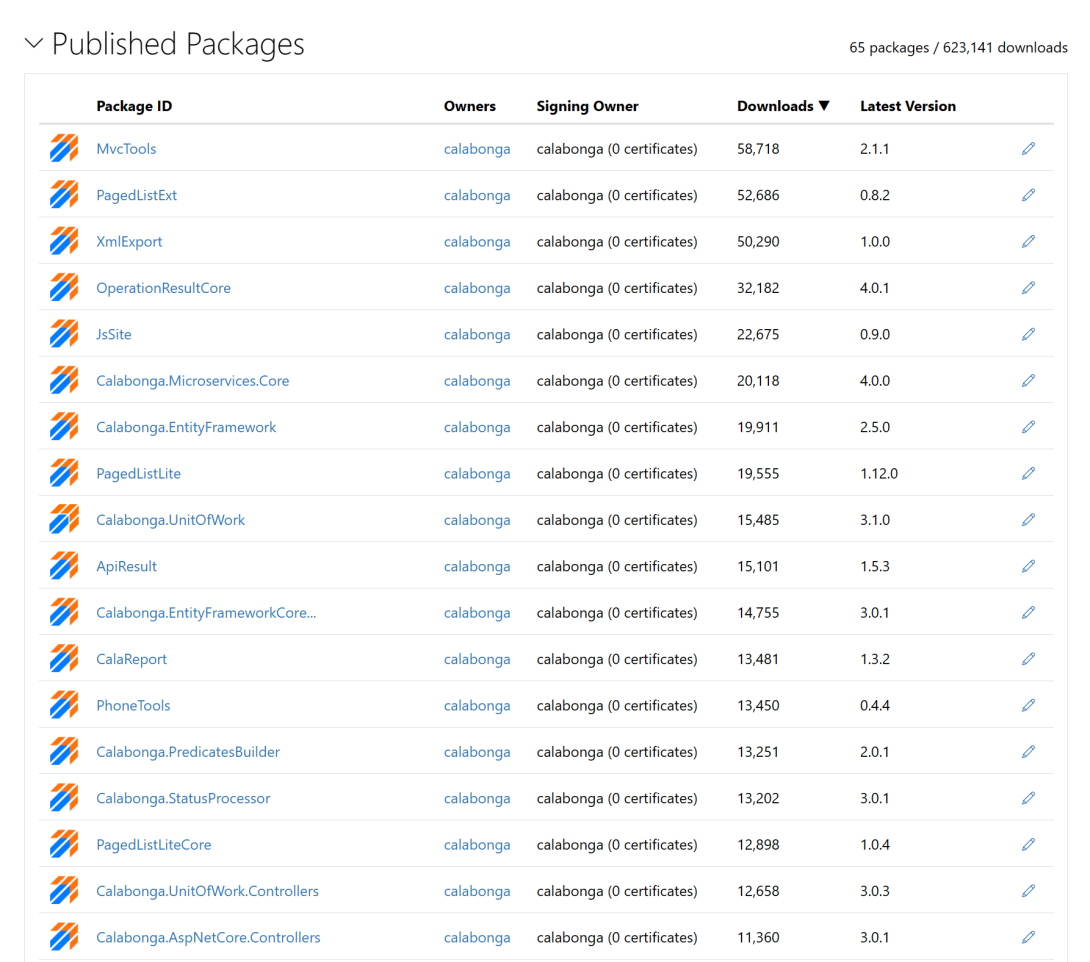
Task: Edit PhoneTools via its pencil icon
Action: pos(1028,705)
